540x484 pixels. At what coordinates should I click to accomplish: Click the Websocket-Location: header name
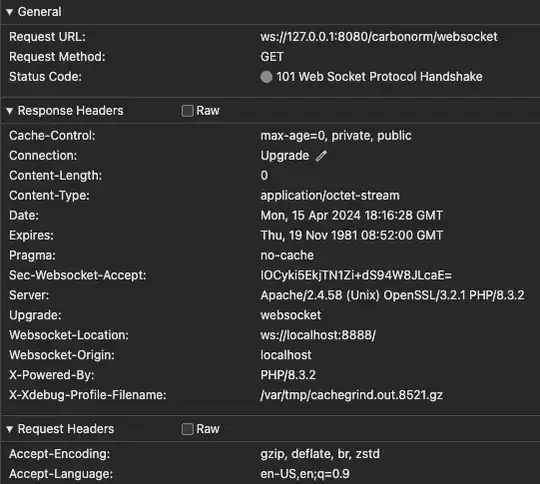[x=69, y=335]
